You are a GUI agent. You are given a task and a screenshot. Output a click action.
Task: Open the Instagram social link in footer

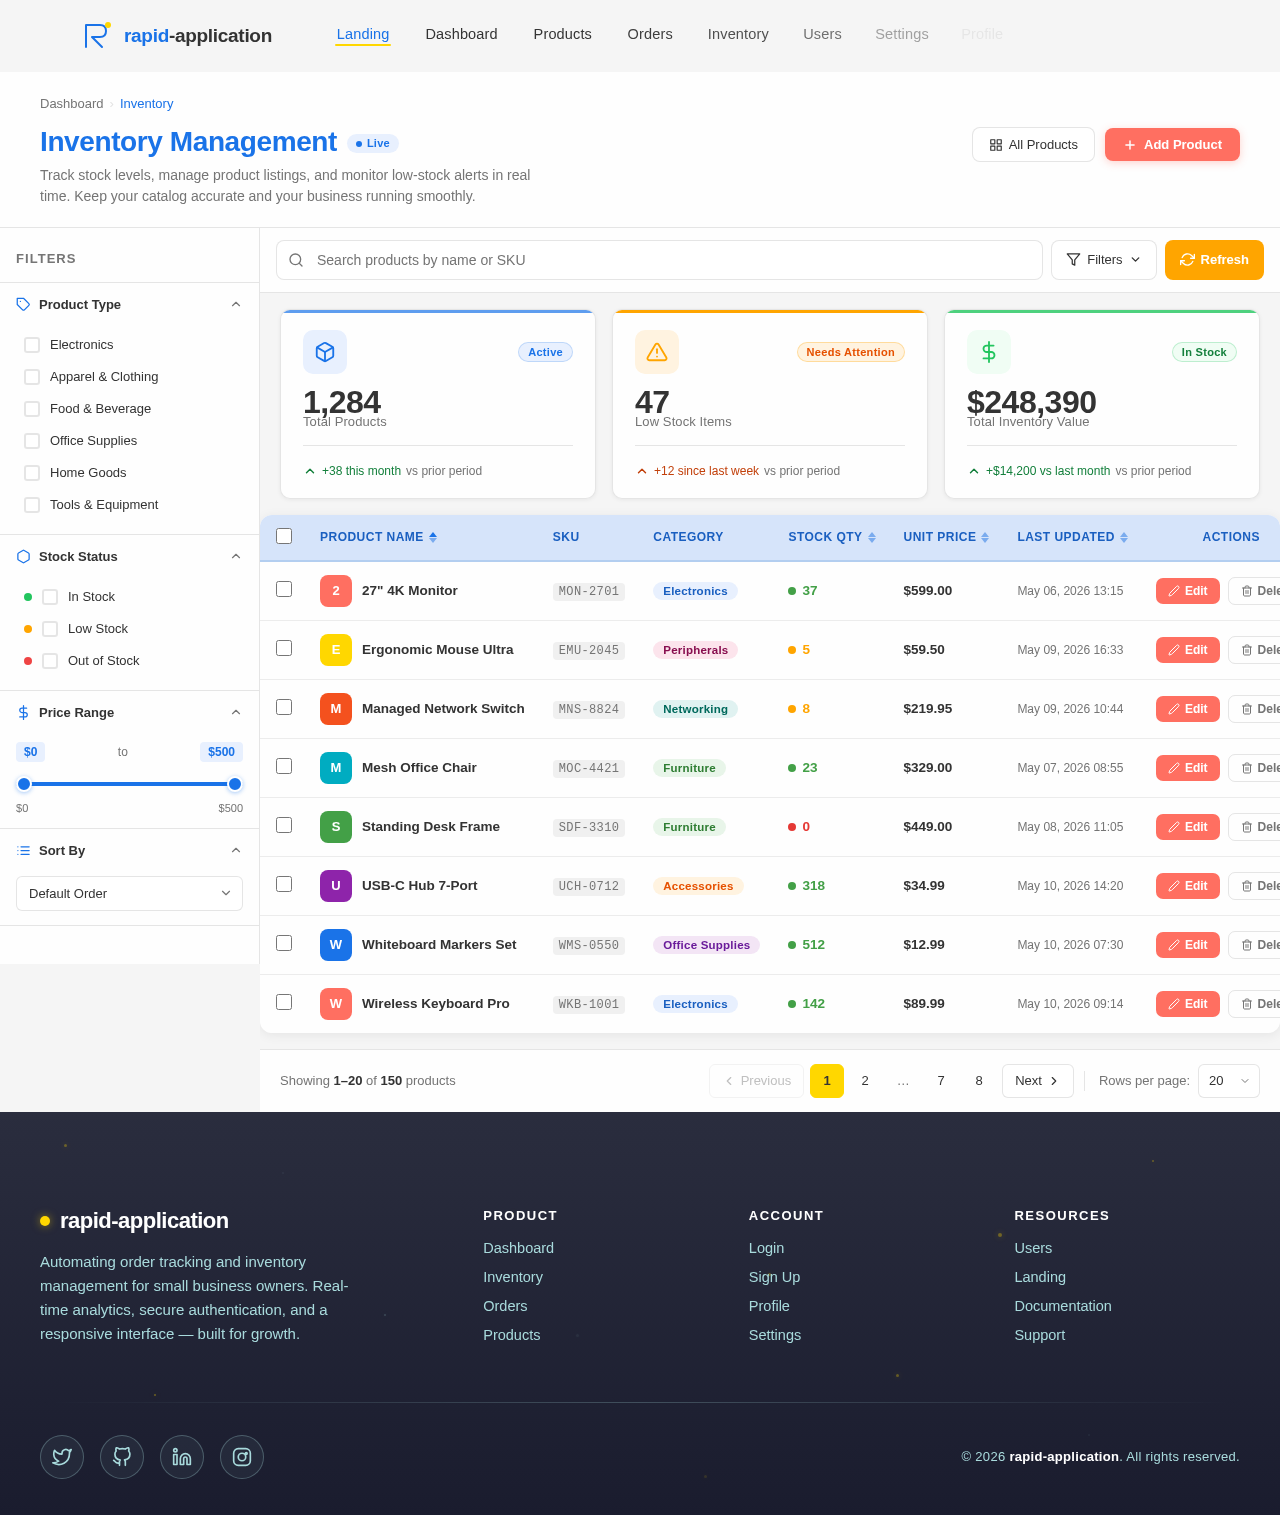point(242,1457)
